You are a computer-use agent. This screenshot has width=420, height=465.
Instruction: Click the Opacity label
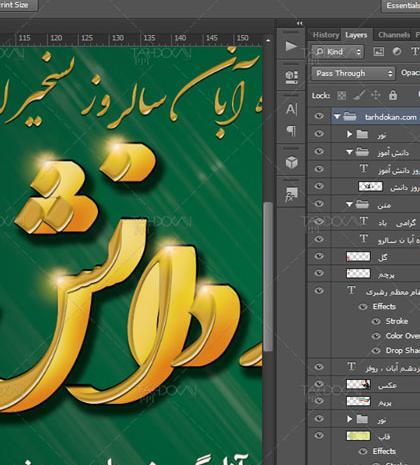(x=410, y=73)
